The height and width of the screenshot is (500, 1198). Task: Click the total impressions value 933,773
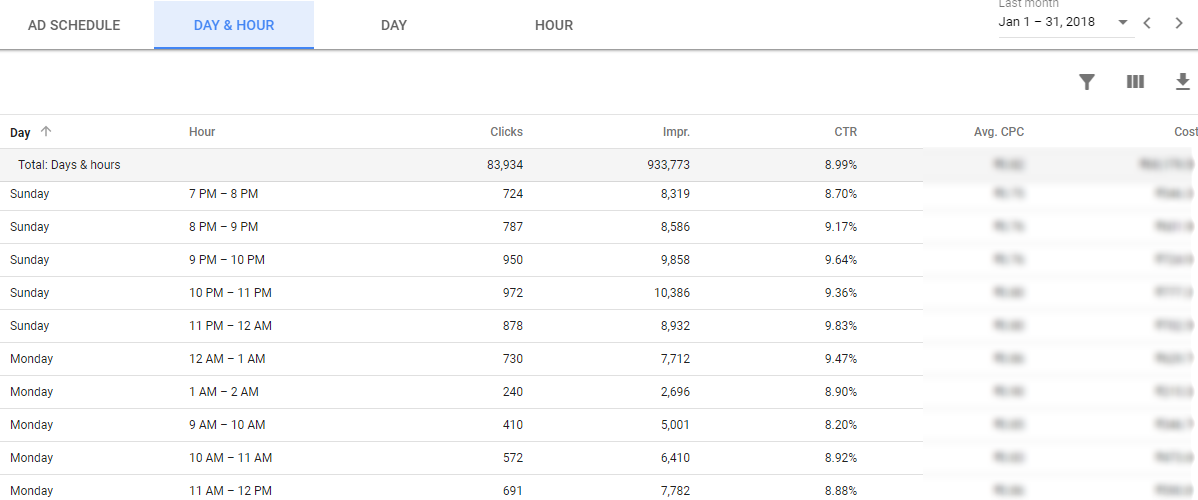[x=669, y=164]
